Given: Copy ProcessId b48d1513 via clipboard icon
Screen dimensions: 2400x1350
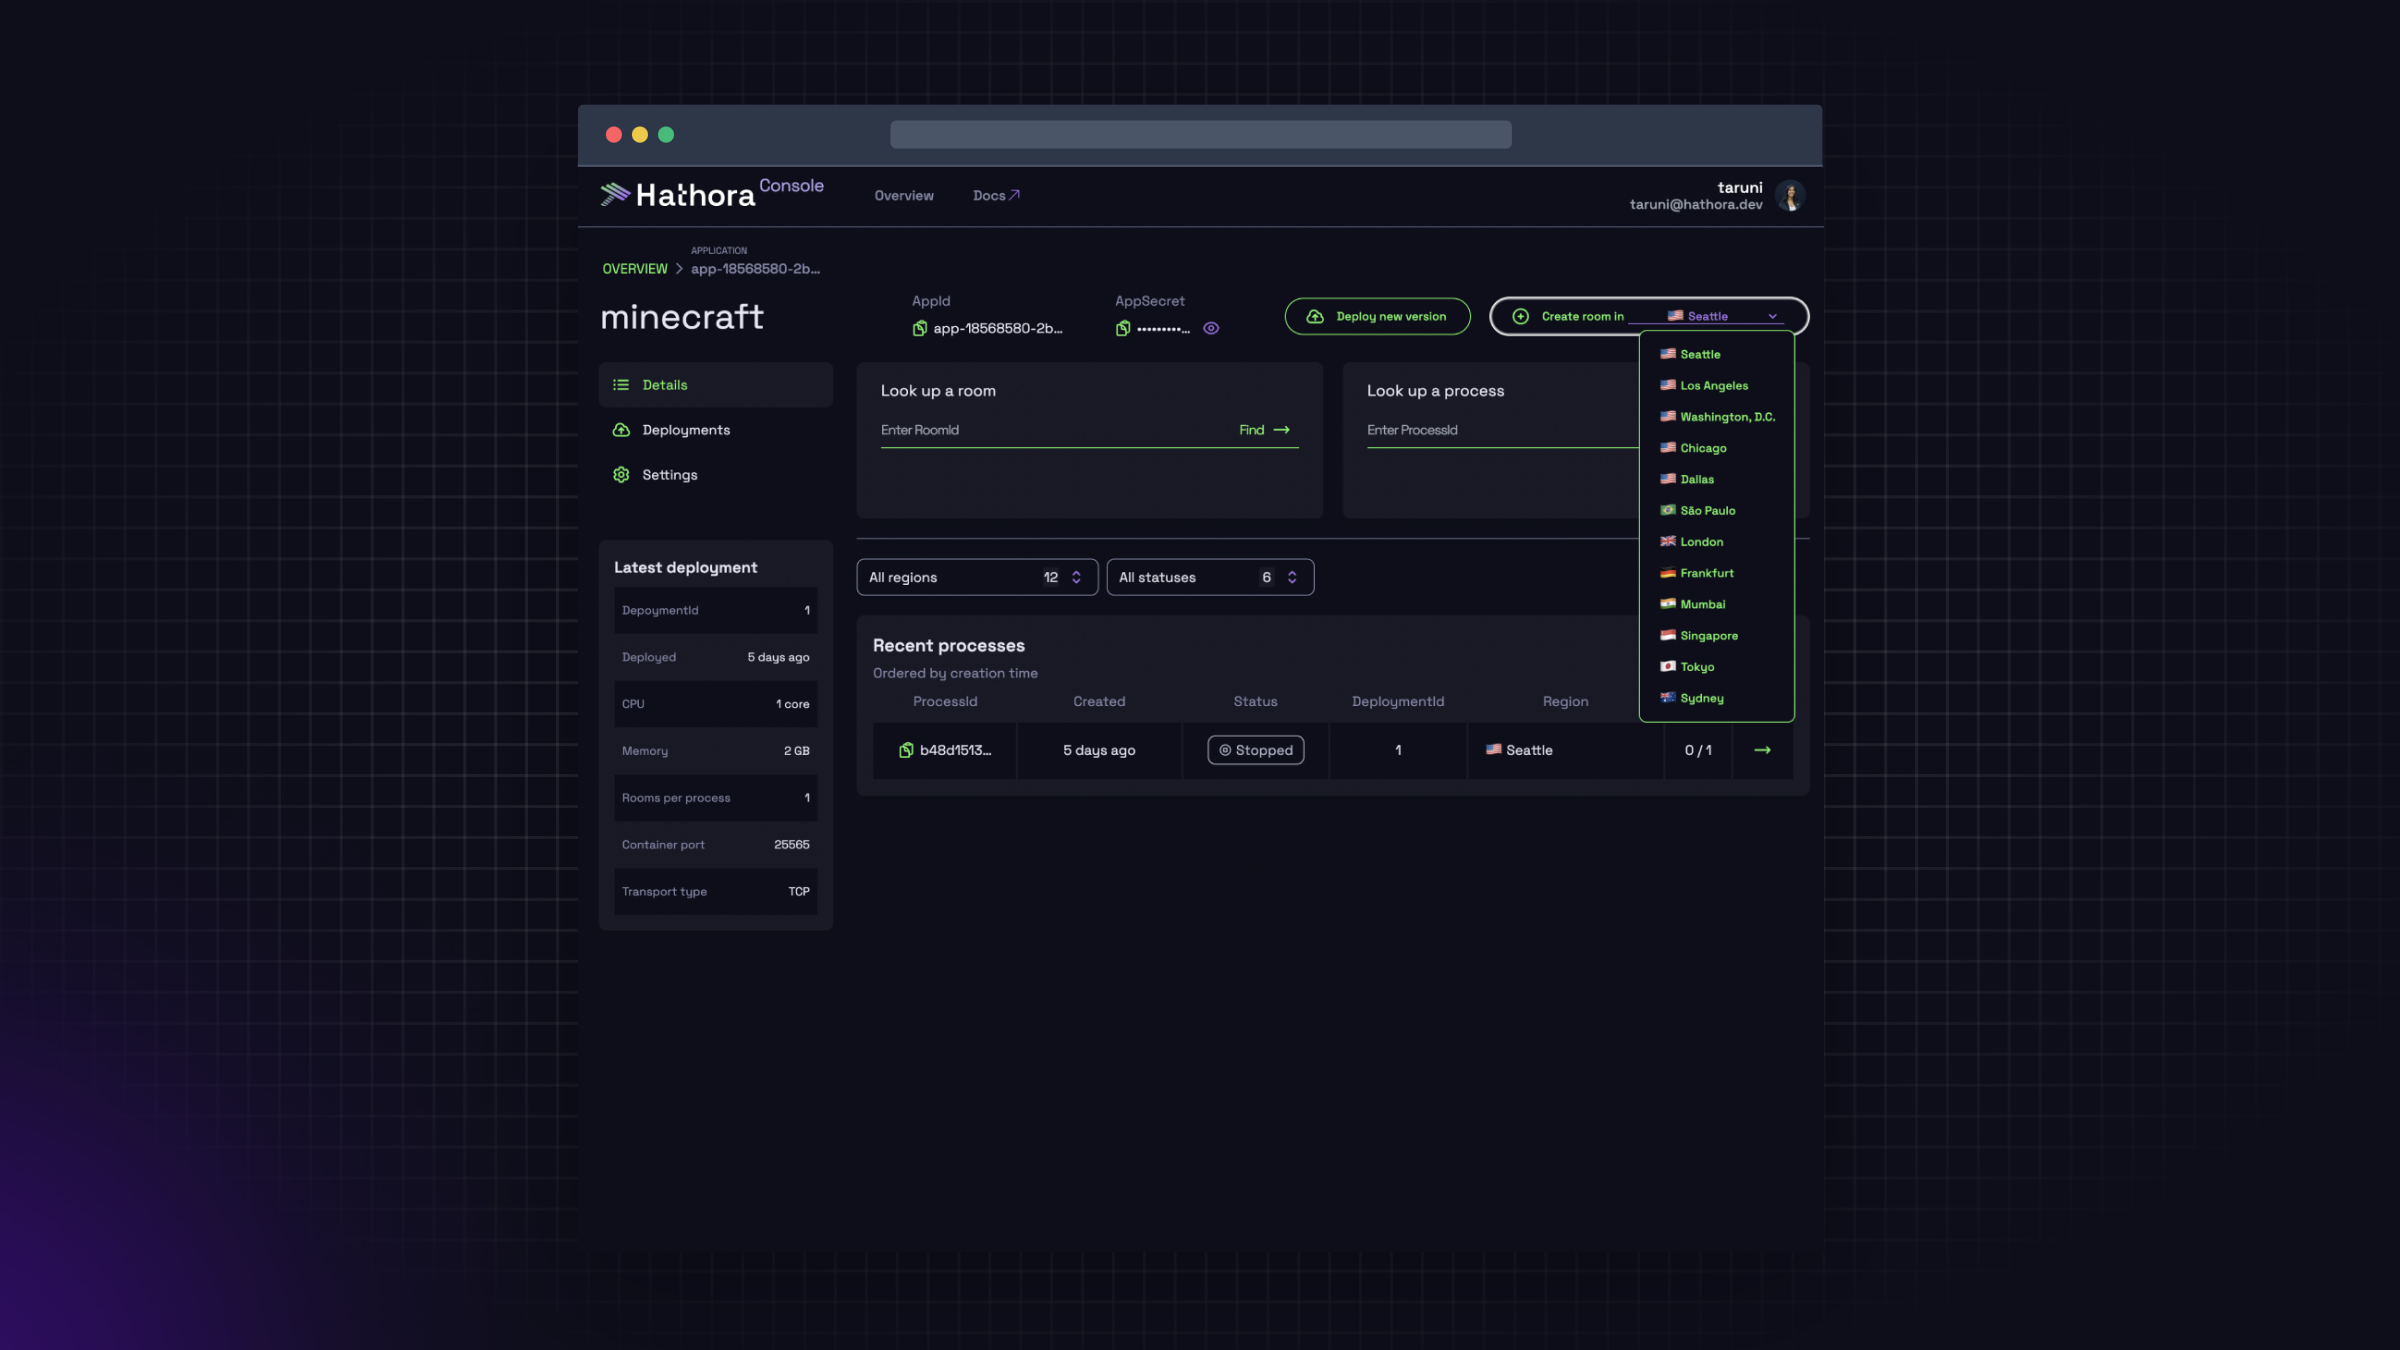Looking at the screenshot, I should click(x=906, y=750).
